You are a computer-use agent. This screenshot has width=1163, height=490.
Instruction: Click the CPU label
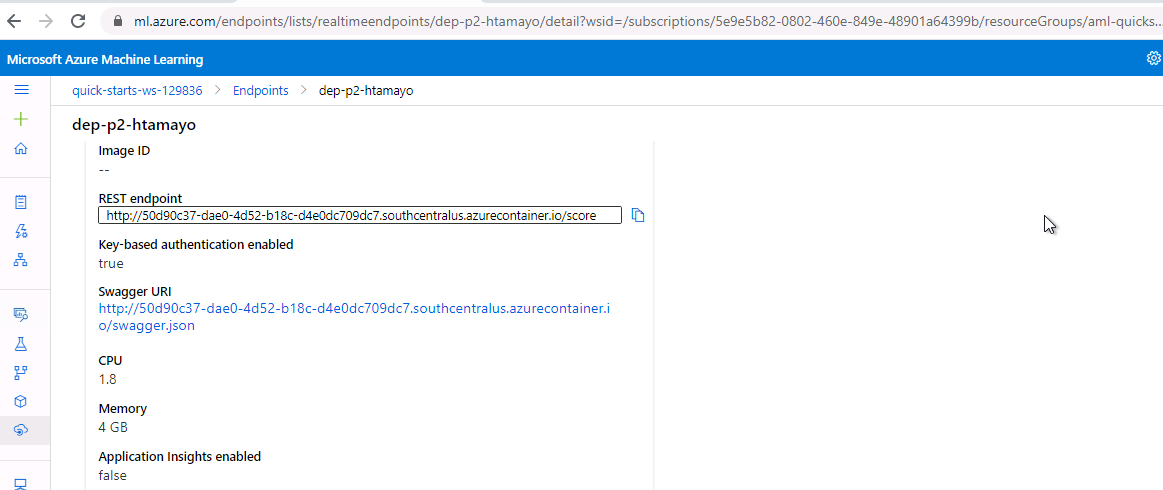coord(111,360)
